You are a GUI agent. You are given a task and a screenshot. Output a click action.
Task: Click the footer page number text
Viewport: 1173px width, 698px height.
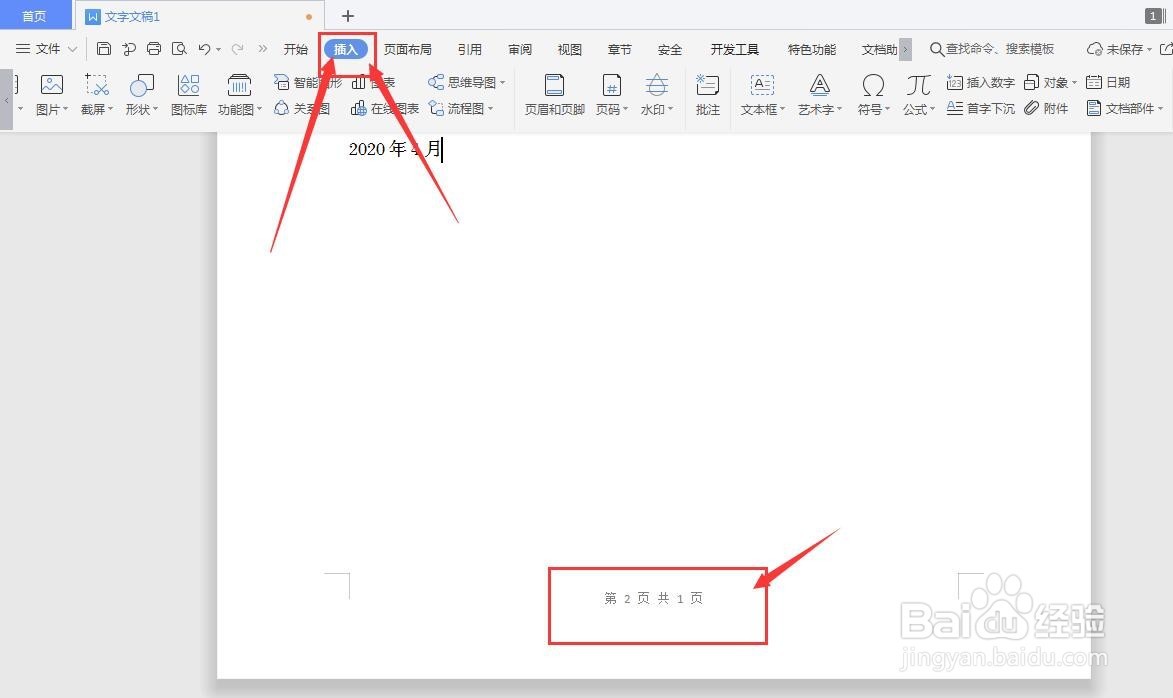coord(654,598)
